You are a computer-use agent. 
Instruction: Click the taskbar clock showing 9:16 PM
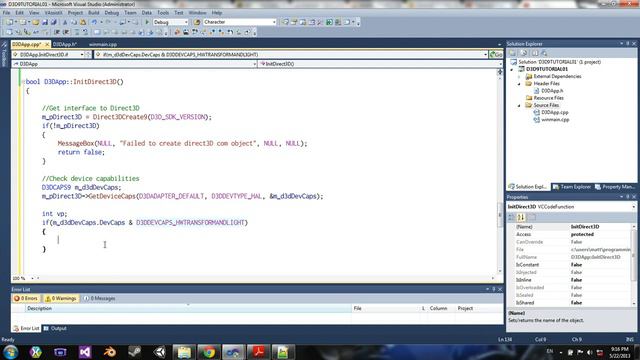[x=620, y=352]
